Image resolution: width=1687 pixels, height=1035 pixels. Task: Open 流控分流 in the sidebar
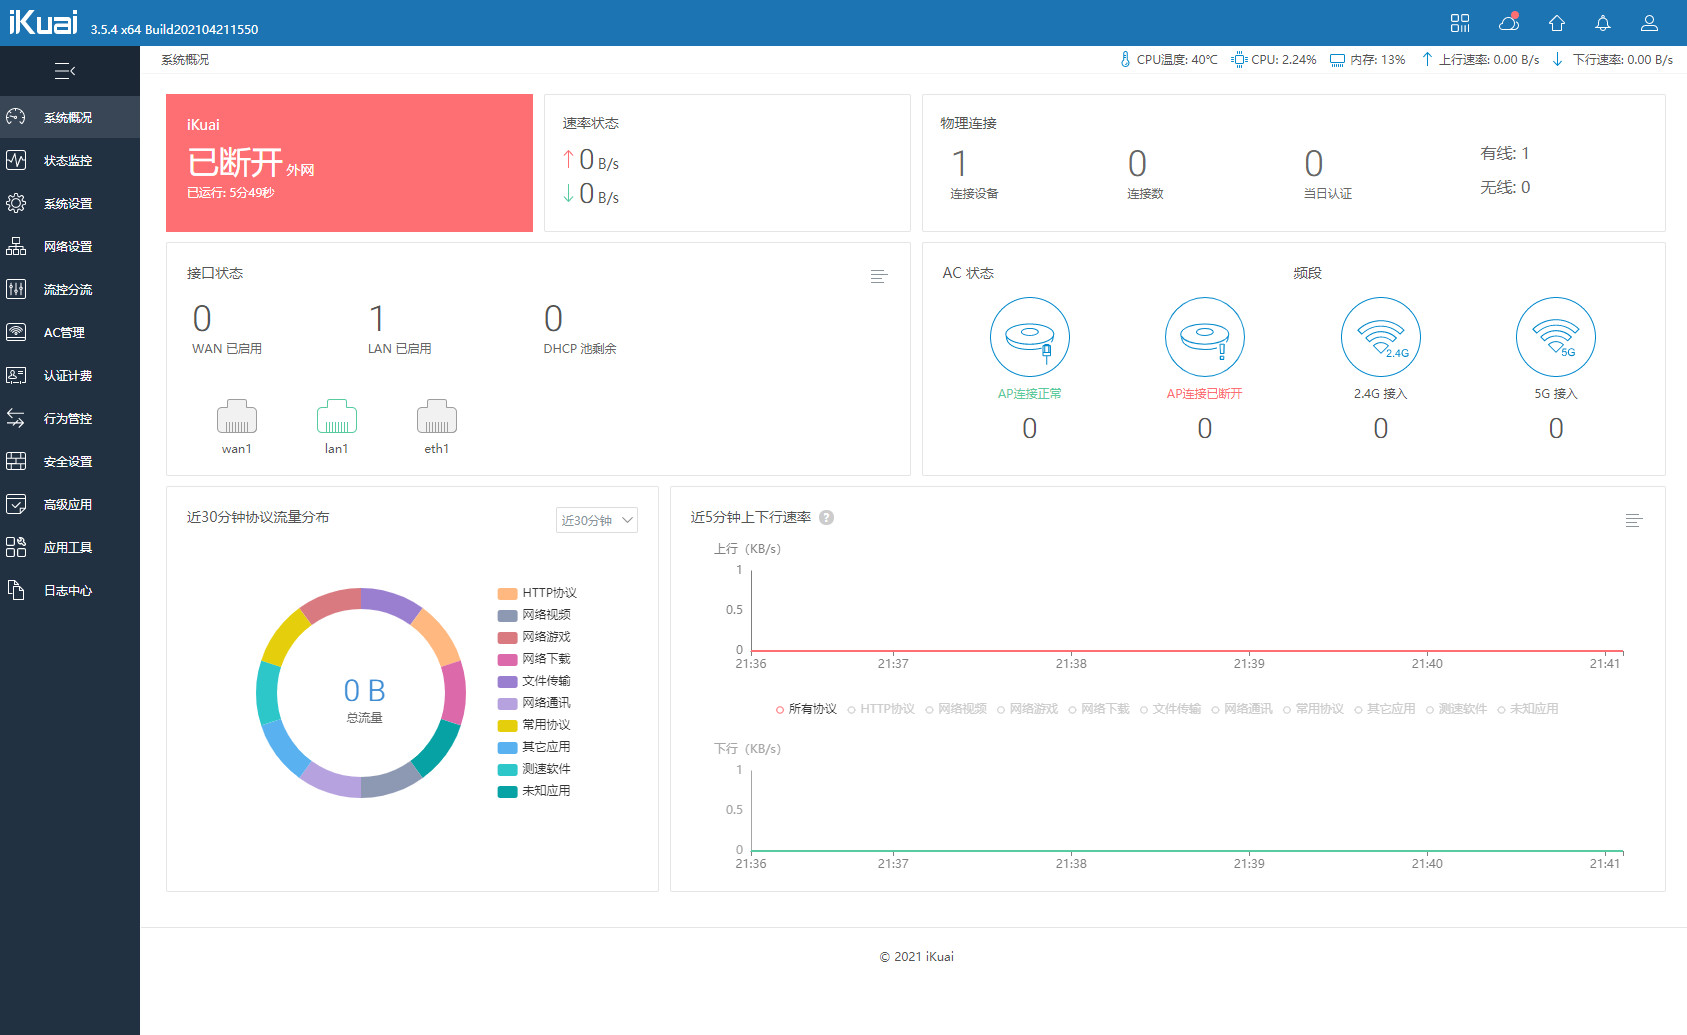(70, 289)
